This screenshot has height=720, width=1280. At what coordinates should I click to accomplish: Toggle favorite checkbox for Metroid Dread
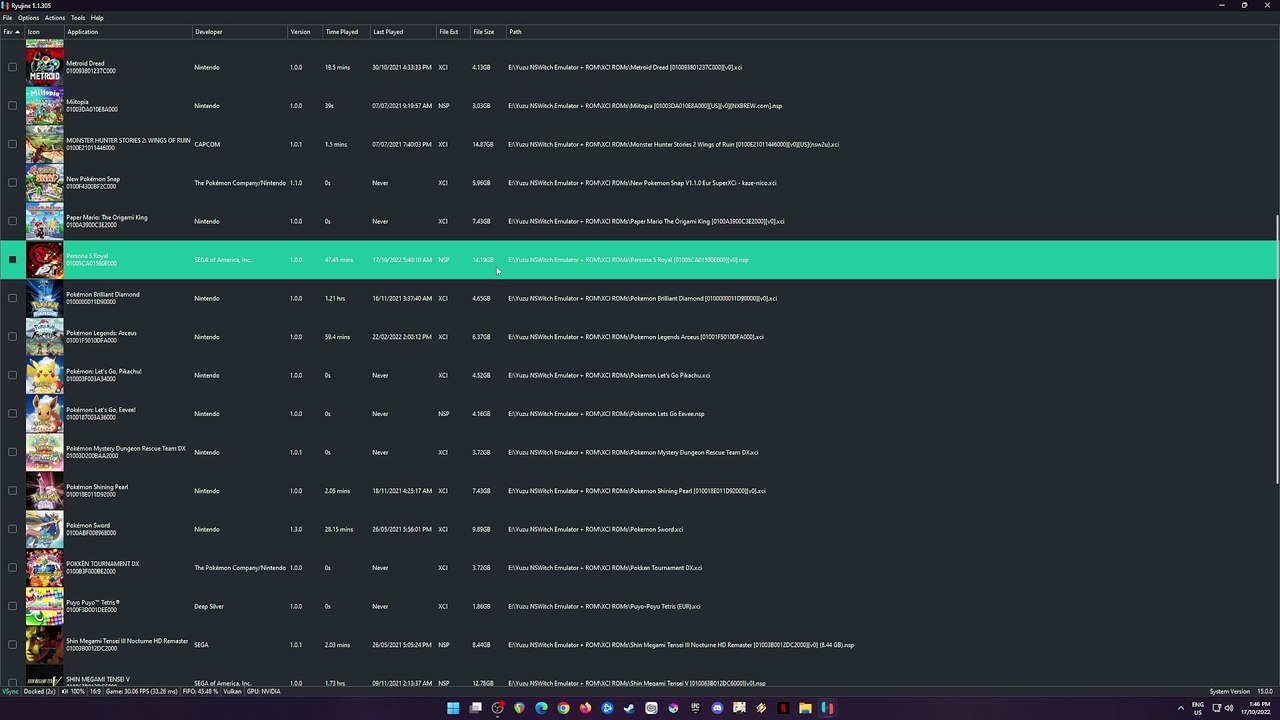point(13,67)
